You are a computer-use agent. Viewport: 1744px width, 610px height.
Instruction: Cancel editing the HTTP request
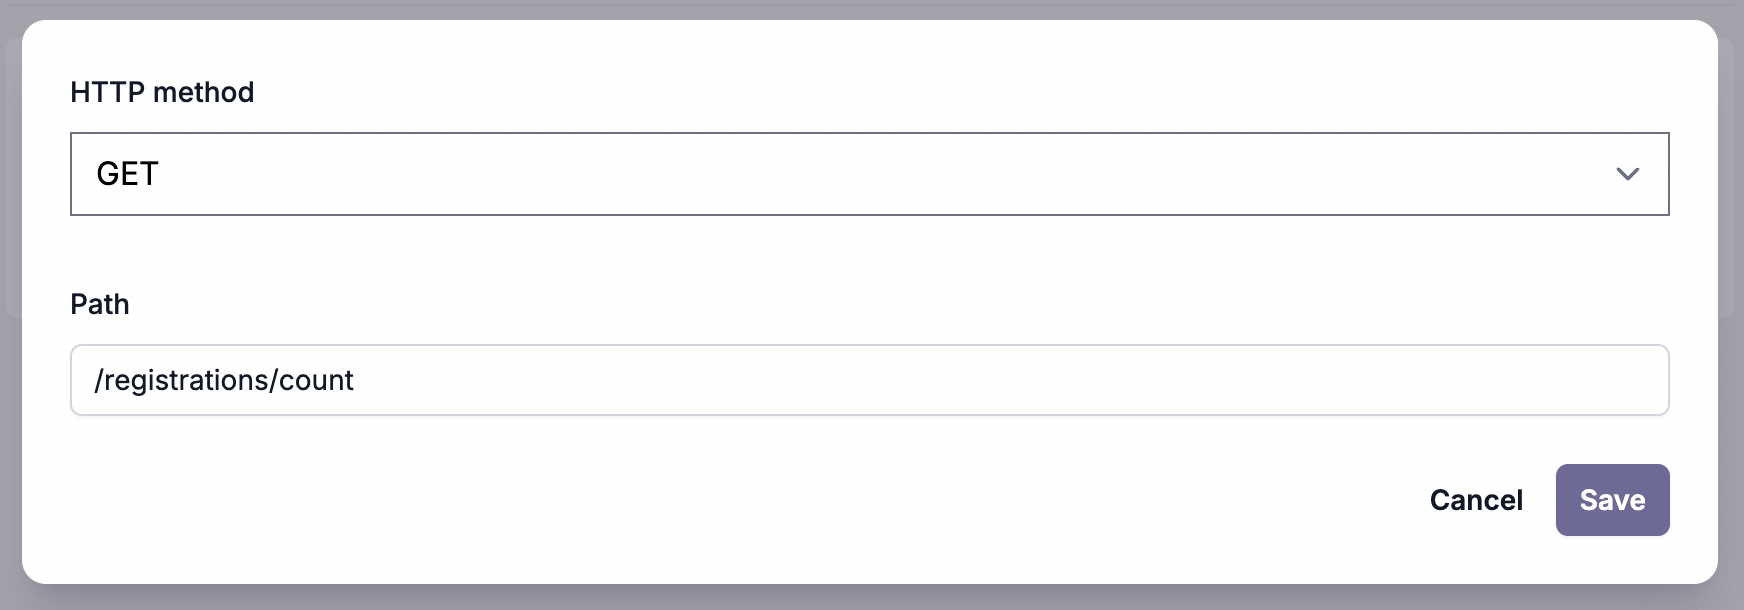pyautogui.click(x=1476, y=499)
